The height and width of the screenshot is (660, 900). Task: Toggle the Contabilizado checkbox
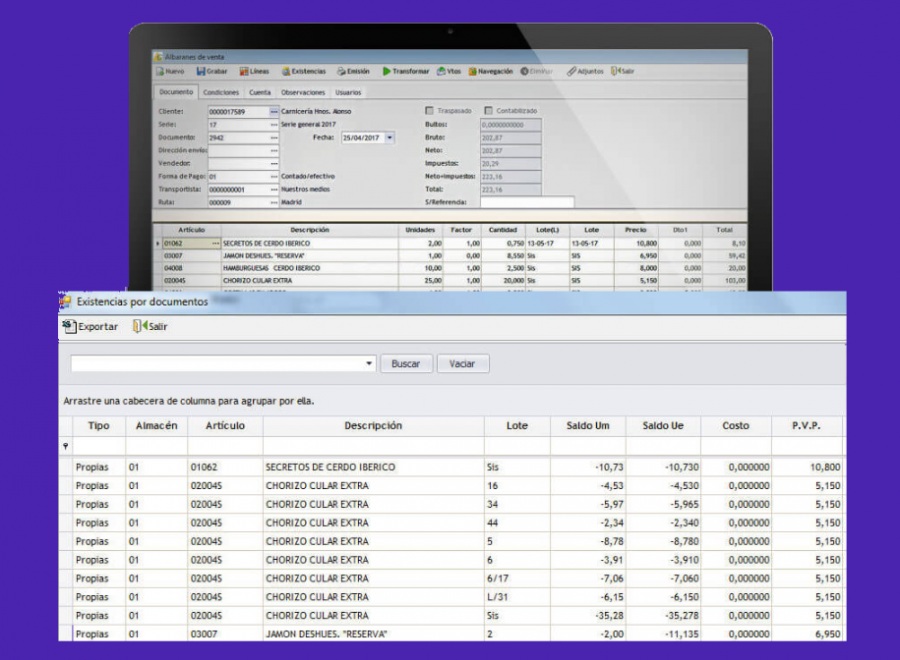click(488, 110)
